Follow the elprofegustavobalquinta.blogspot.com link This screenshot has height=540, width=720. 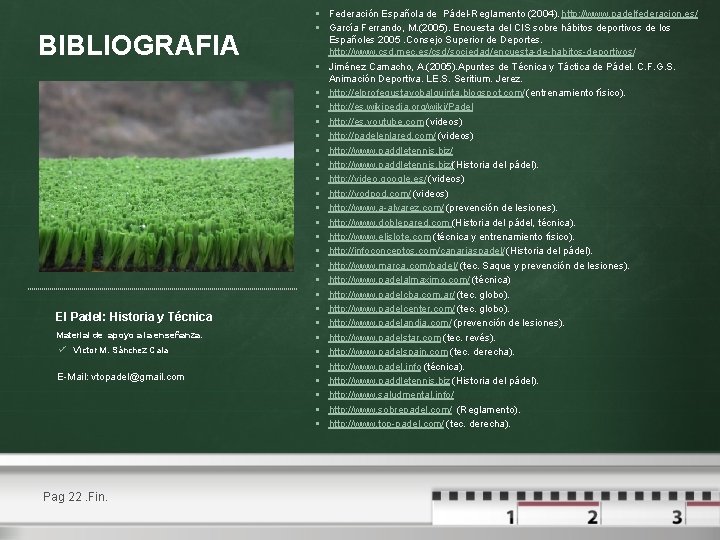pos(426,93)
